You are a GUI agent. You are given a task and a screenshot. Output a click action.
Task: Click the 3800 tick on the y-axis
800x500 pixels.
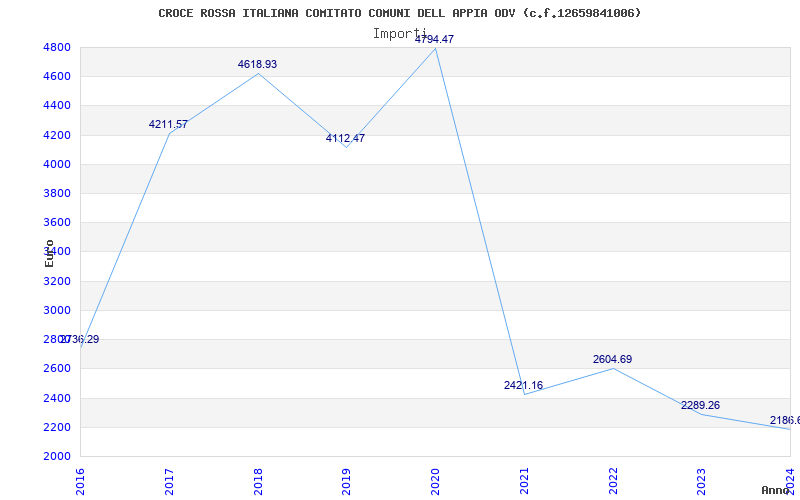pyautogui.click(x=57, y=193)
